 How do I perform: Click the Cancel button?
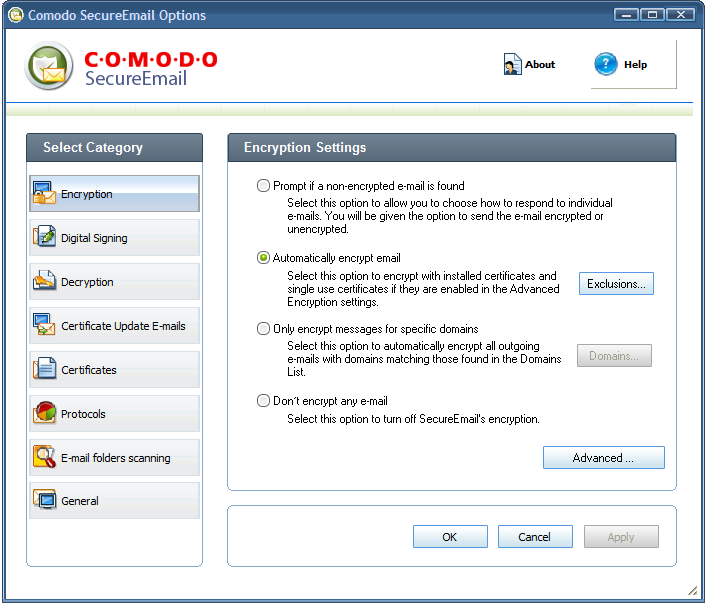535,537
